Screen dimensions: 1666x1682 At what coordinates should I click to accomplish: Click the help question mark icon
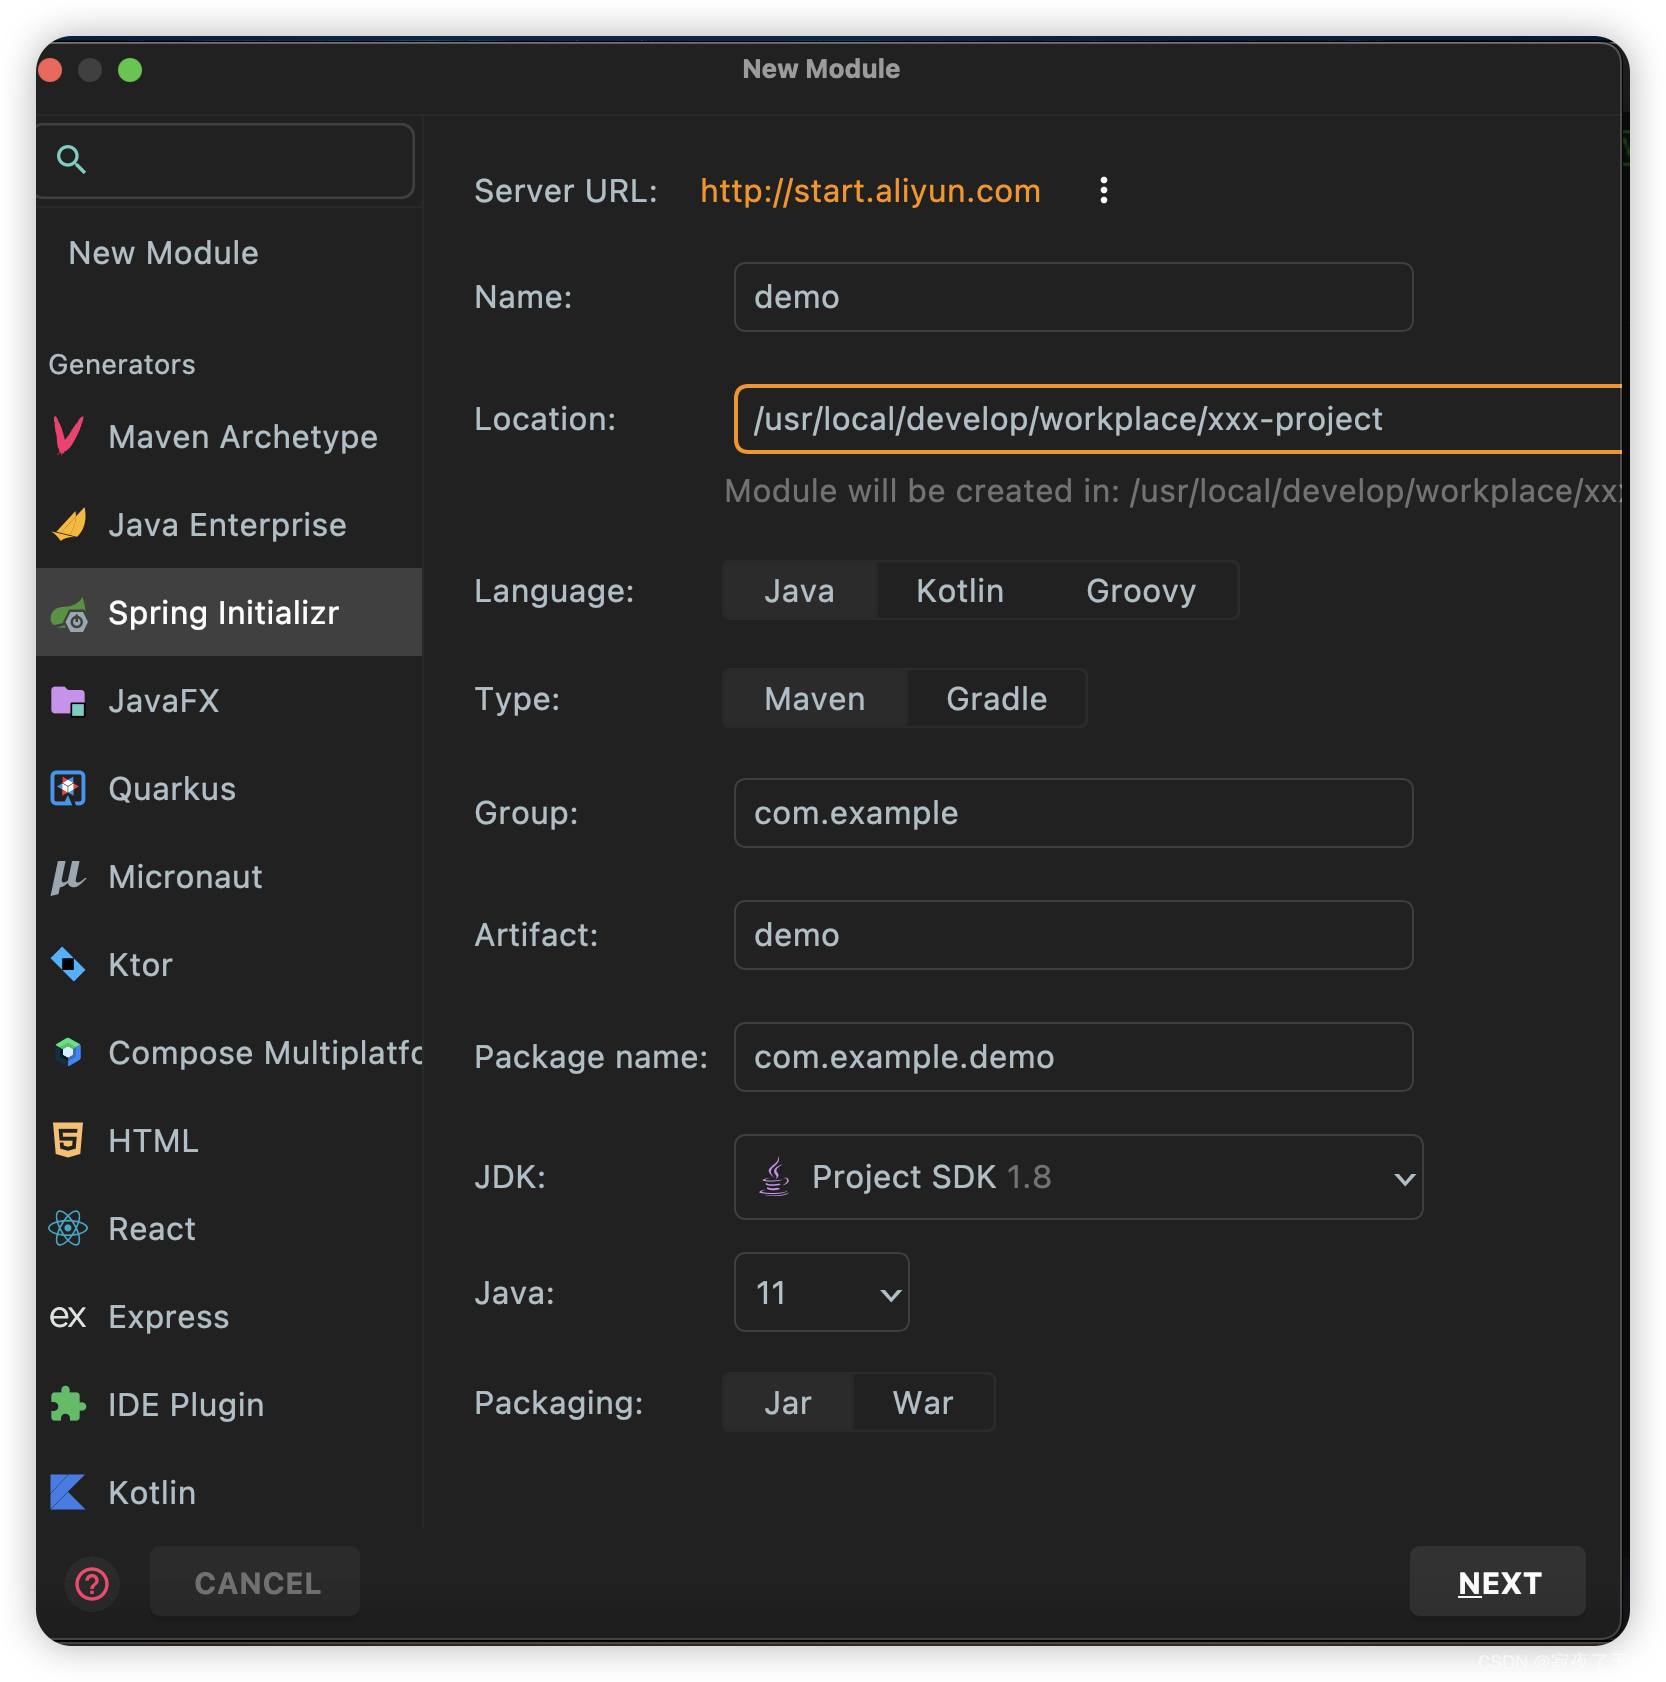tap(91, 1583)
